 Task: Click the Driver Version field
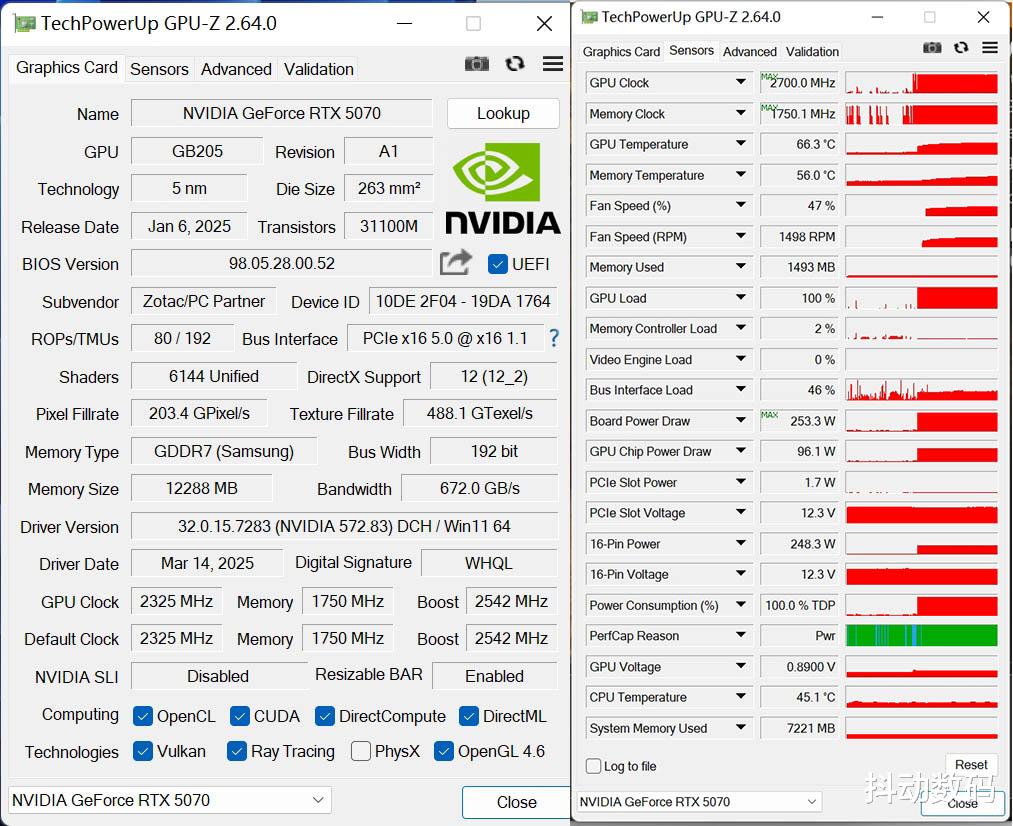344,526
